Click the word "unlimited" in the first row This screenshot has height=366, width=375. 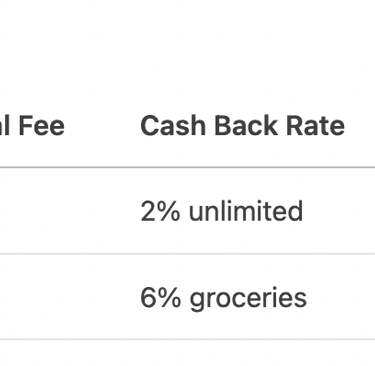coord(246,211)
